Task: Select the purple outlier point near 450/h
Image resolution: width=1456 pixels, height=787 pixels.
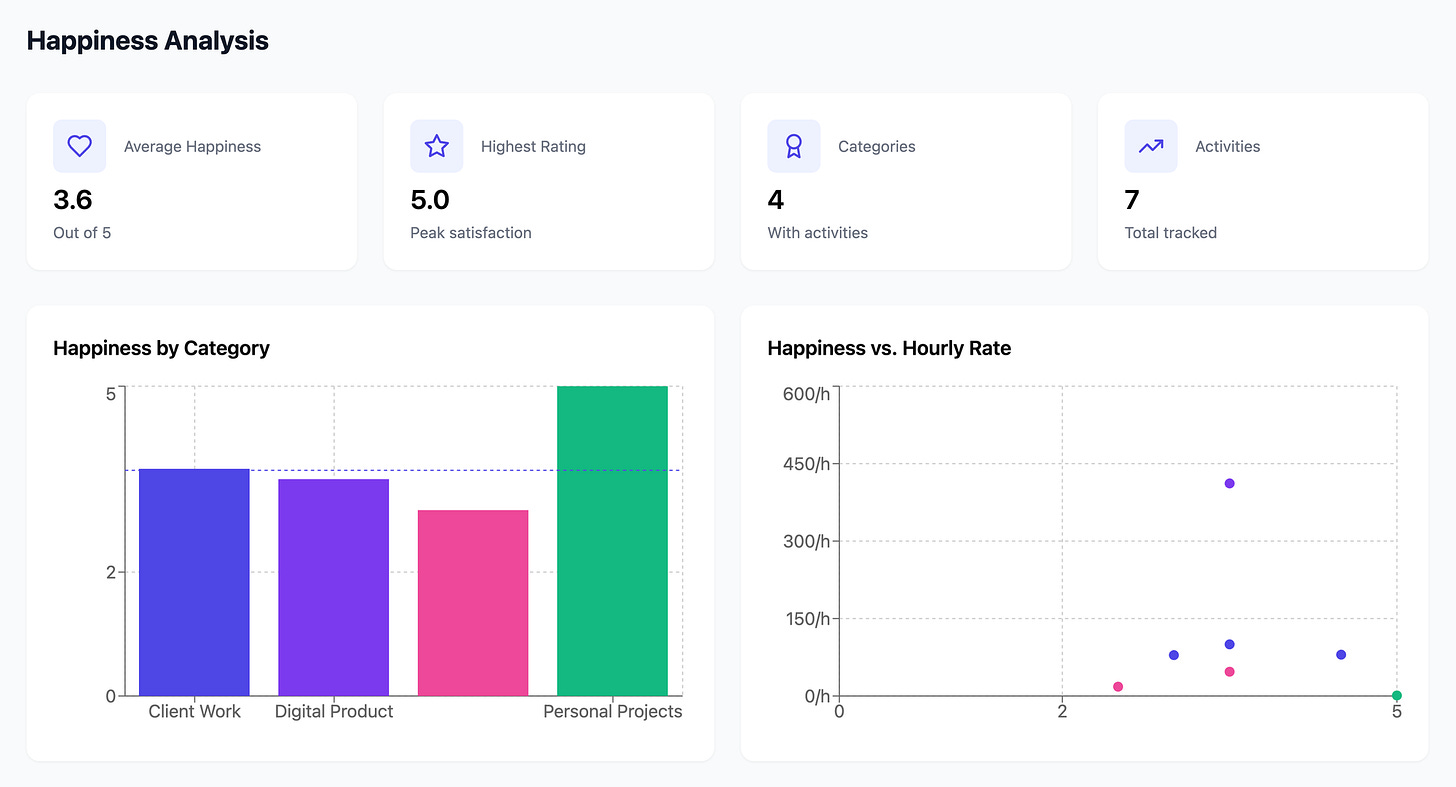Action: coord(1229,483)
